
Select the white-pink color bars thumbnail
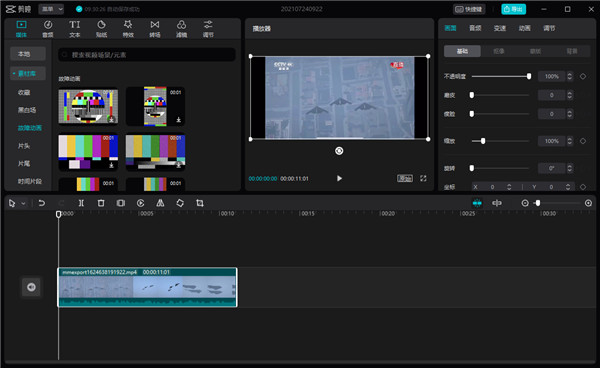pos(88,152)
